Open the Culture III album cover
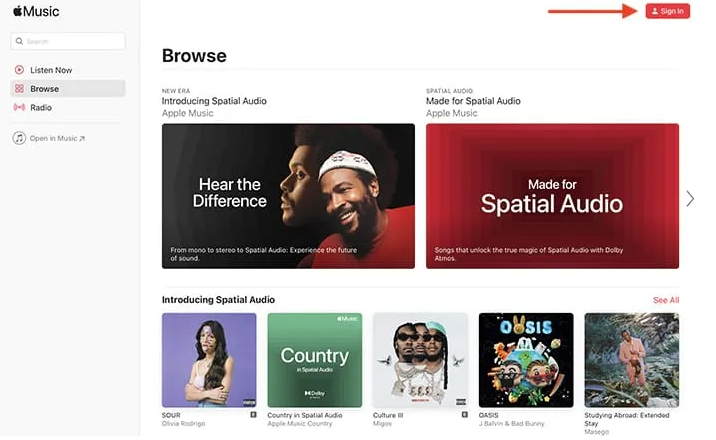 pos(421,360)
